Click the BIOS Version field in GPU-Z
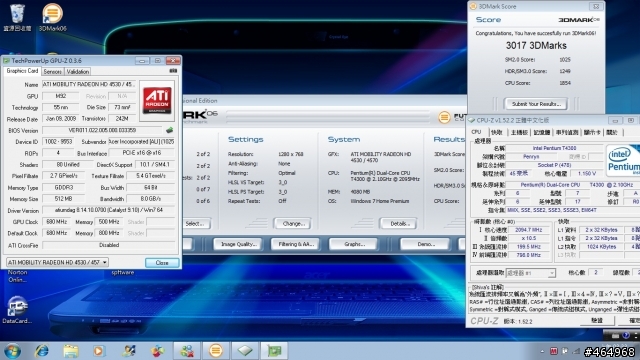 coord(102,131)
